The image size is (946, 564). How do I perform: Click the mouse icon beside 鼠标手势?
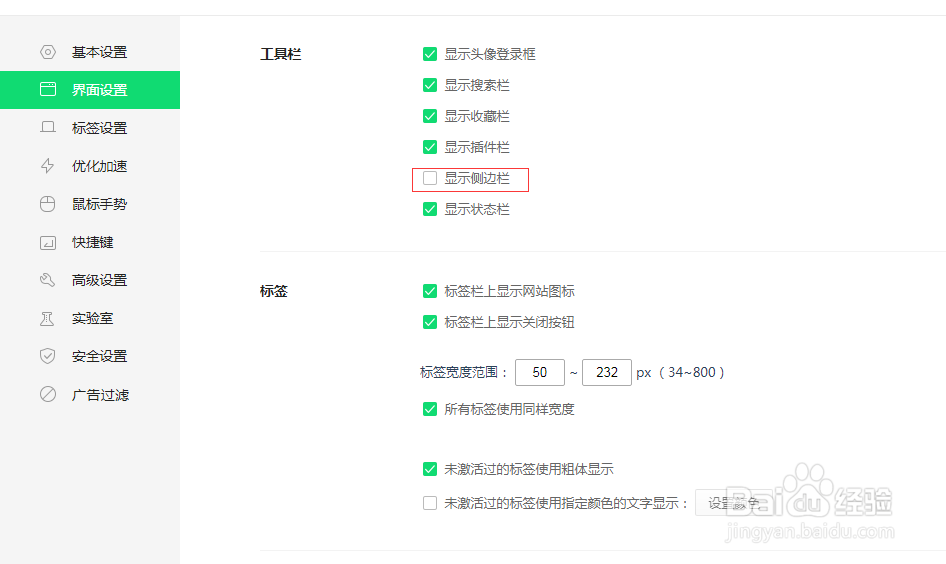pos(47,204)
